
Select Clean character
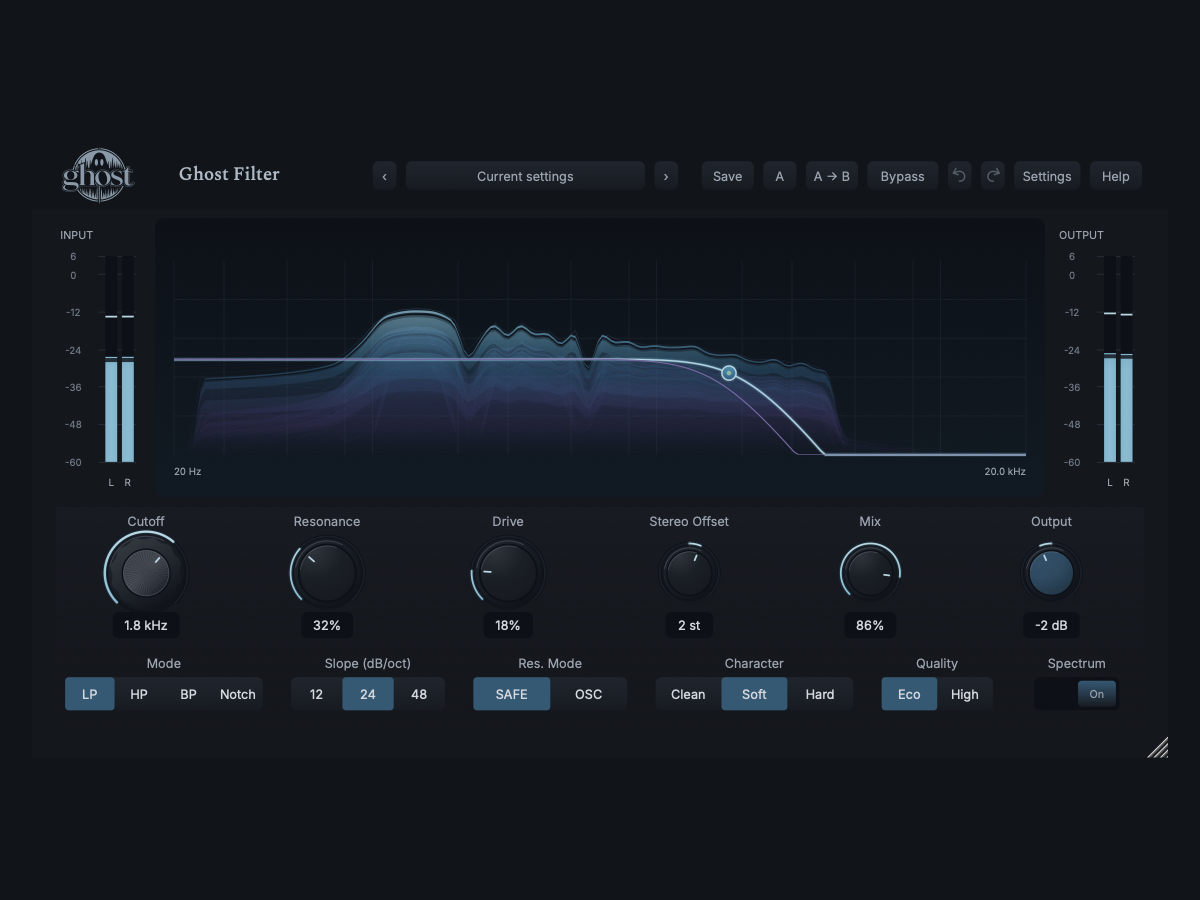688,694
